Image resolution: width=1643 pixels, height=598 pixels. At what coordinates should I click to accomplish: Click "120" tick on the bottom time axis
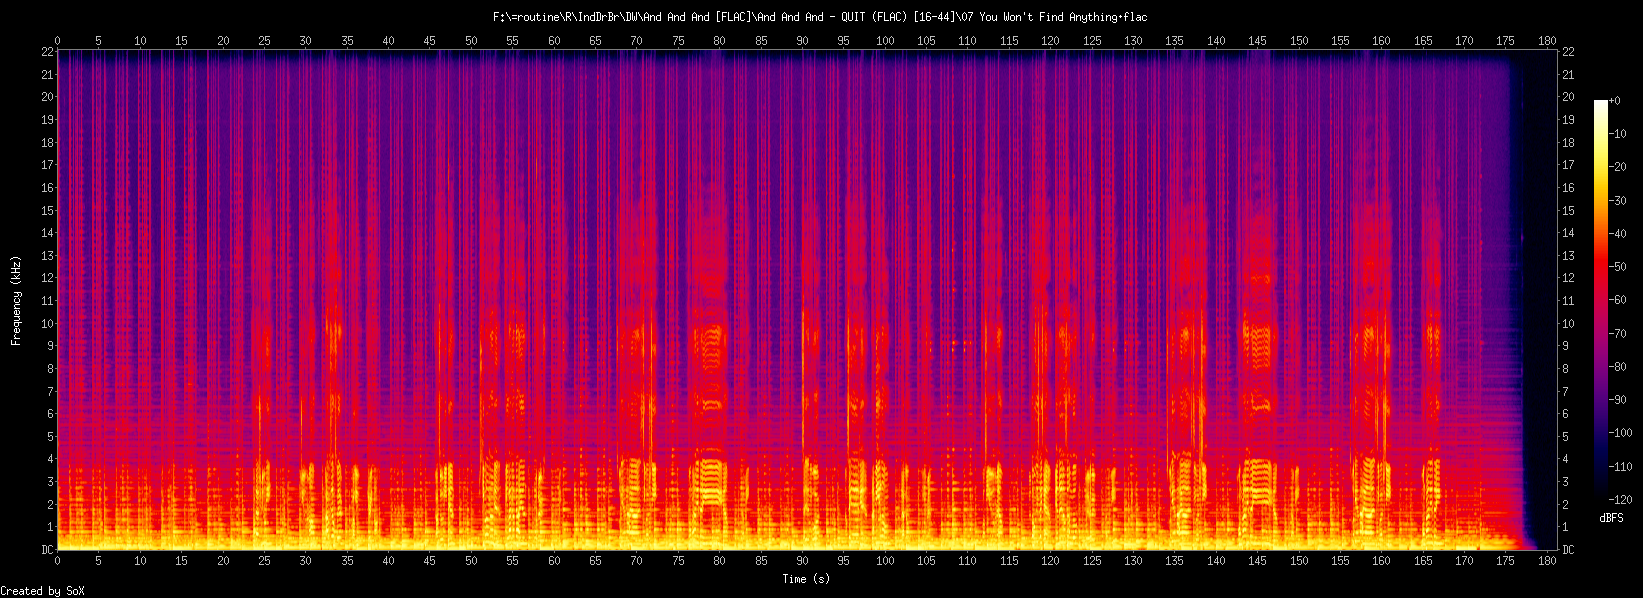(1050, 561)
